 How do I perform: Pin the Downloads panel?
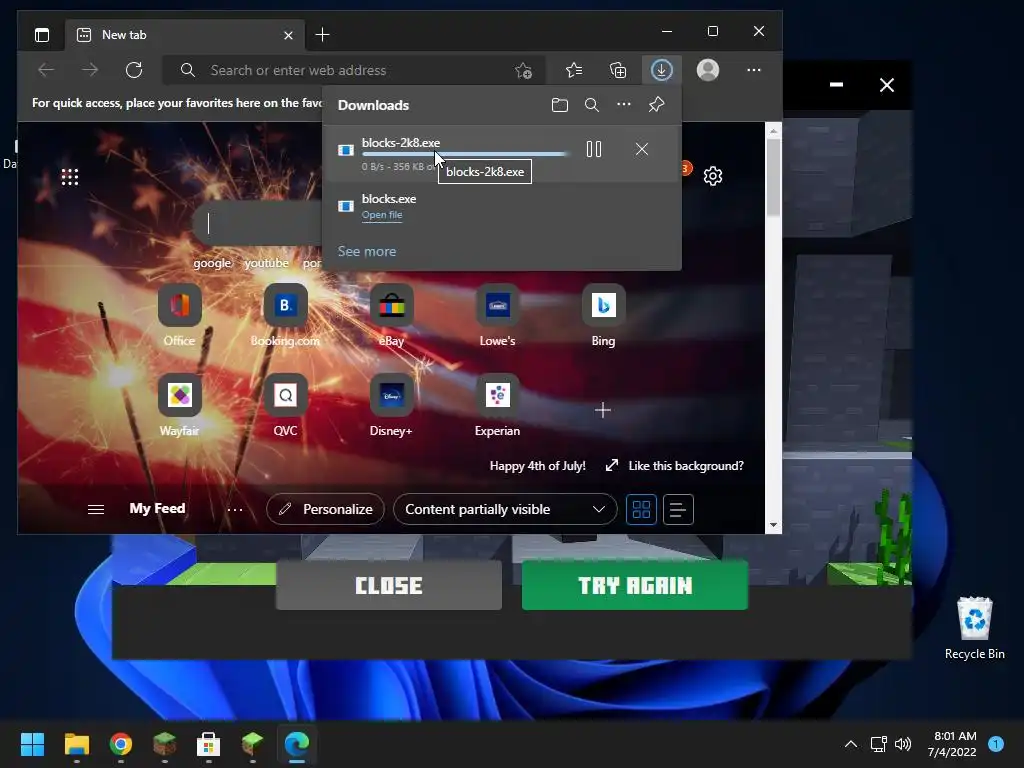[656, 104]
